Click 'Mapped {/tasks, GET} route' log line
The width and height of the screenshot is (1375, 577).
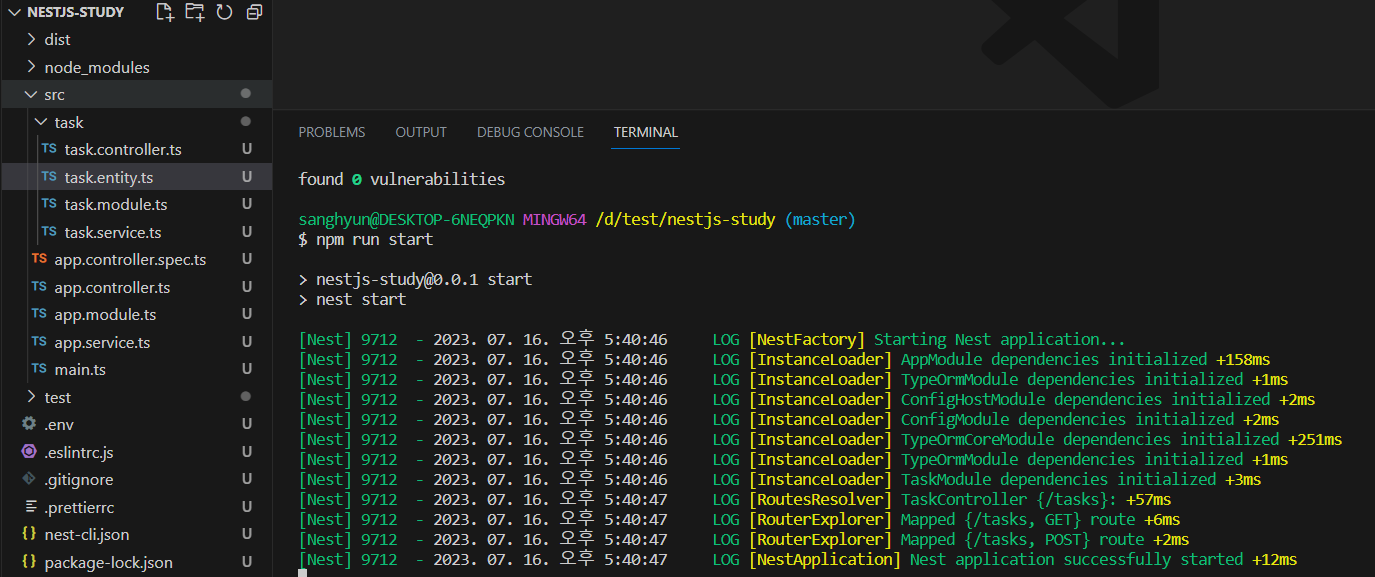coord(1018,520)
